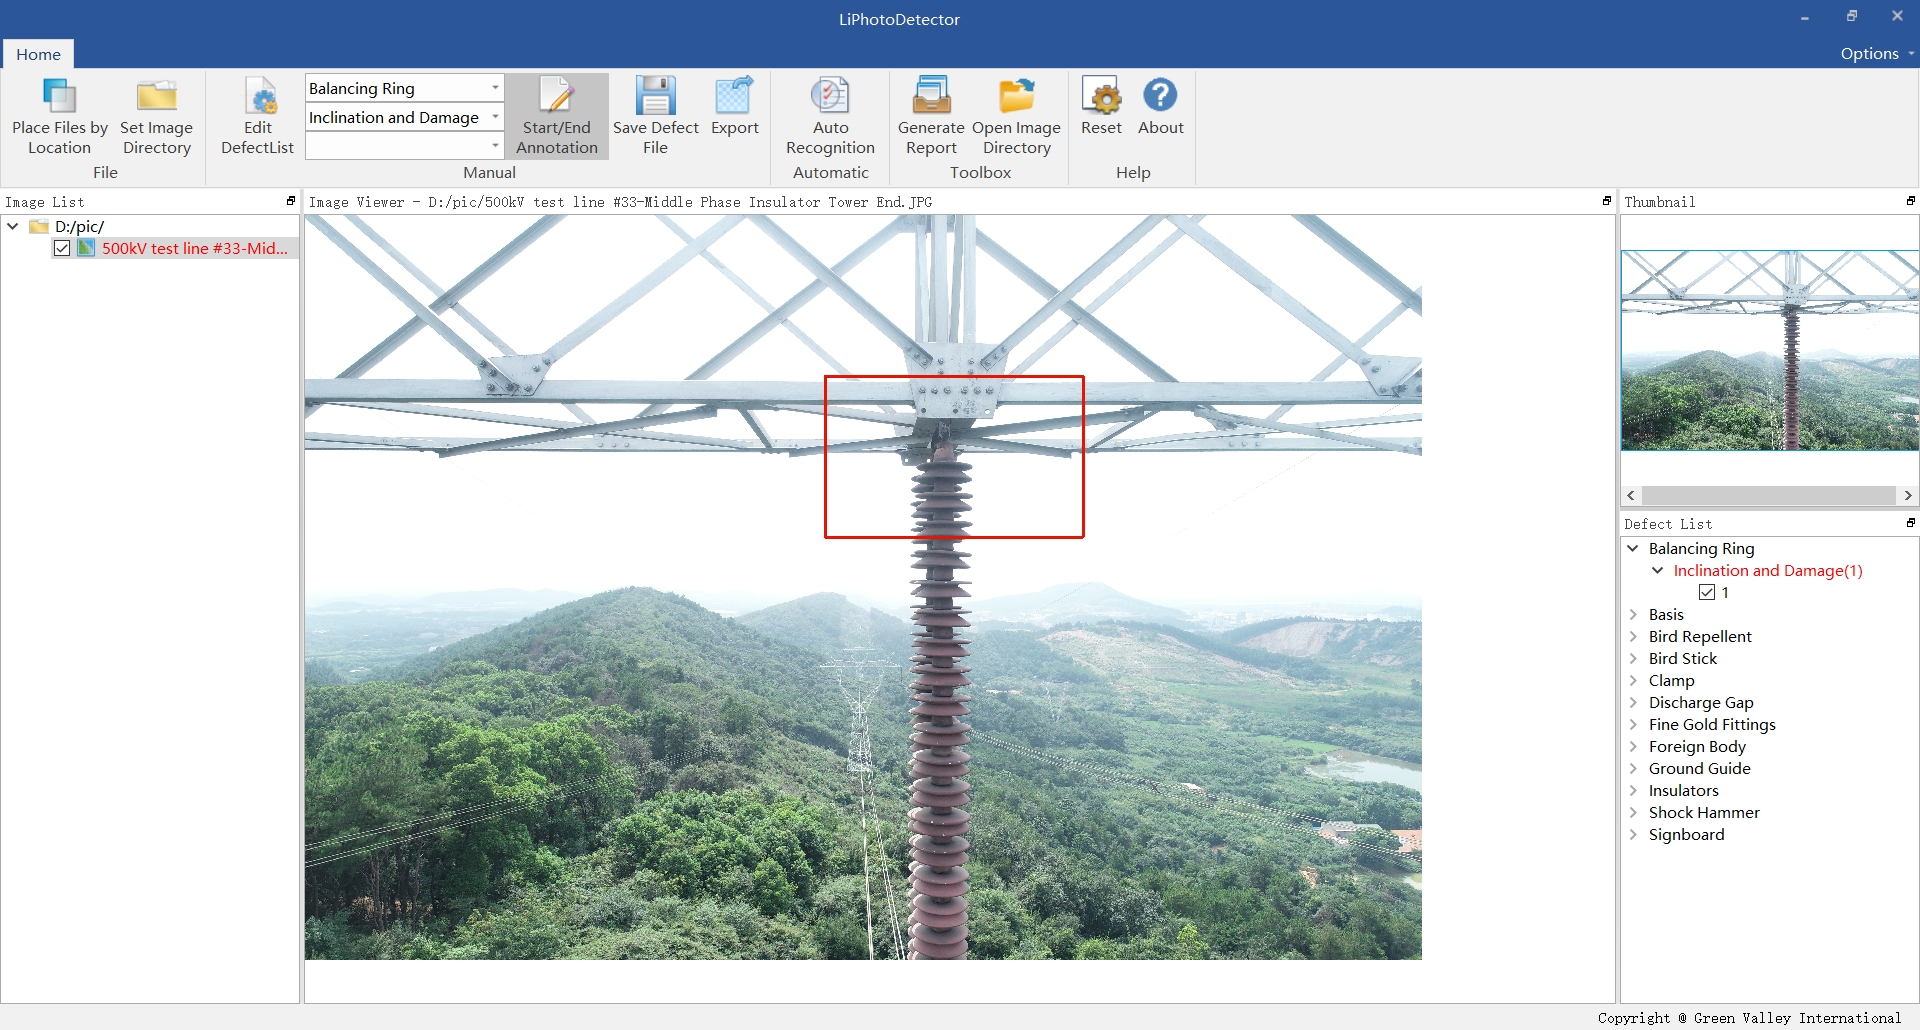Select the Basis label
This screenshot has width=1920, height=1030.
[x=1666, y=614]
